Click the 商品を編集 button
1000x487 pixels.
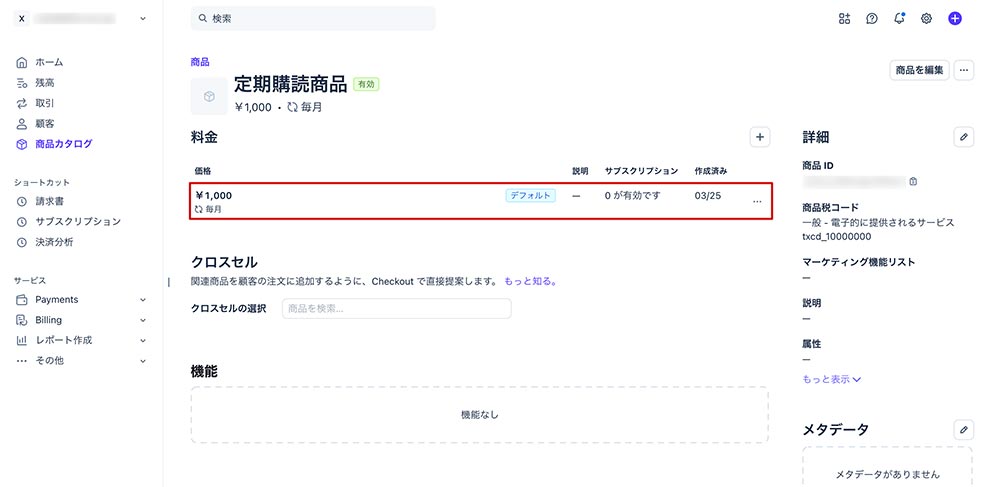[x=919, y=70]
